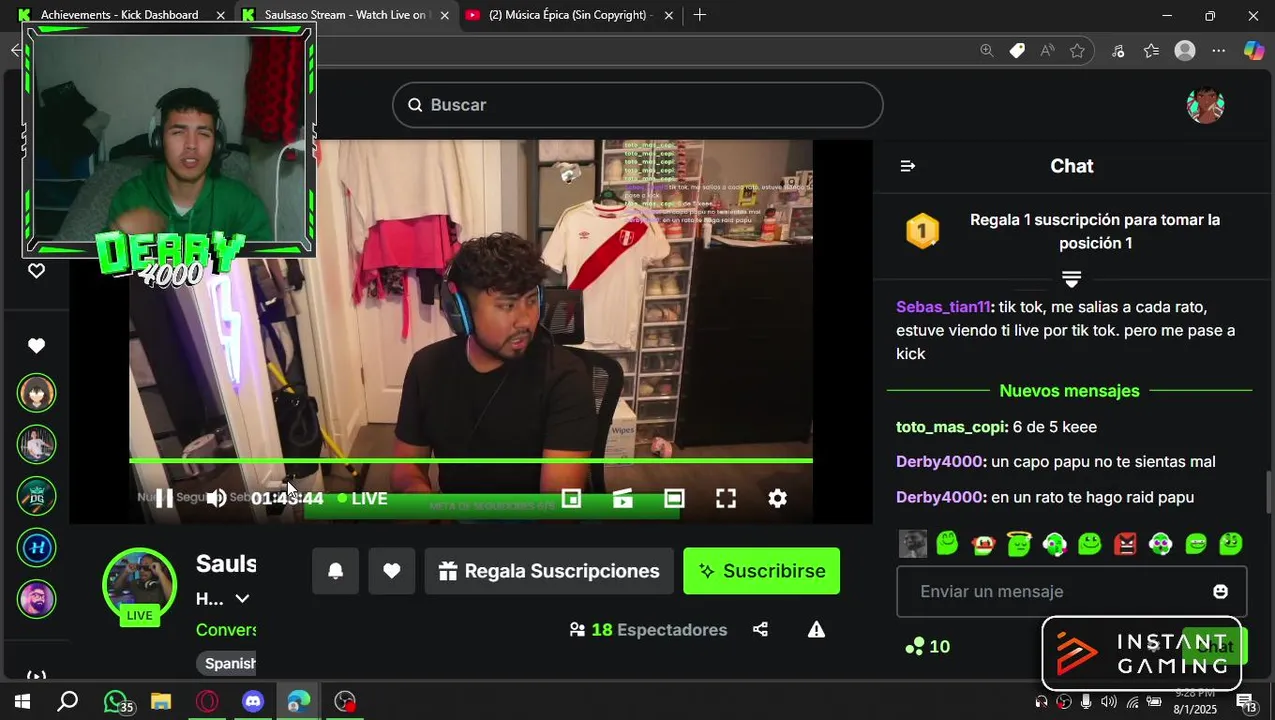The width and height of the screenshot is (1275, 720).
Task: Open the streamer's LIVE profile avatar
Action: (140, 586)
